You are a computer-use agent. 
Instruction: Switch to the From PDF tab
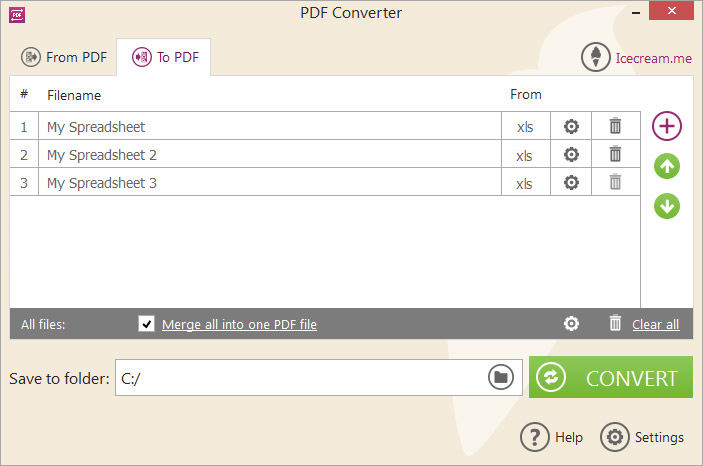click(64, 57)
